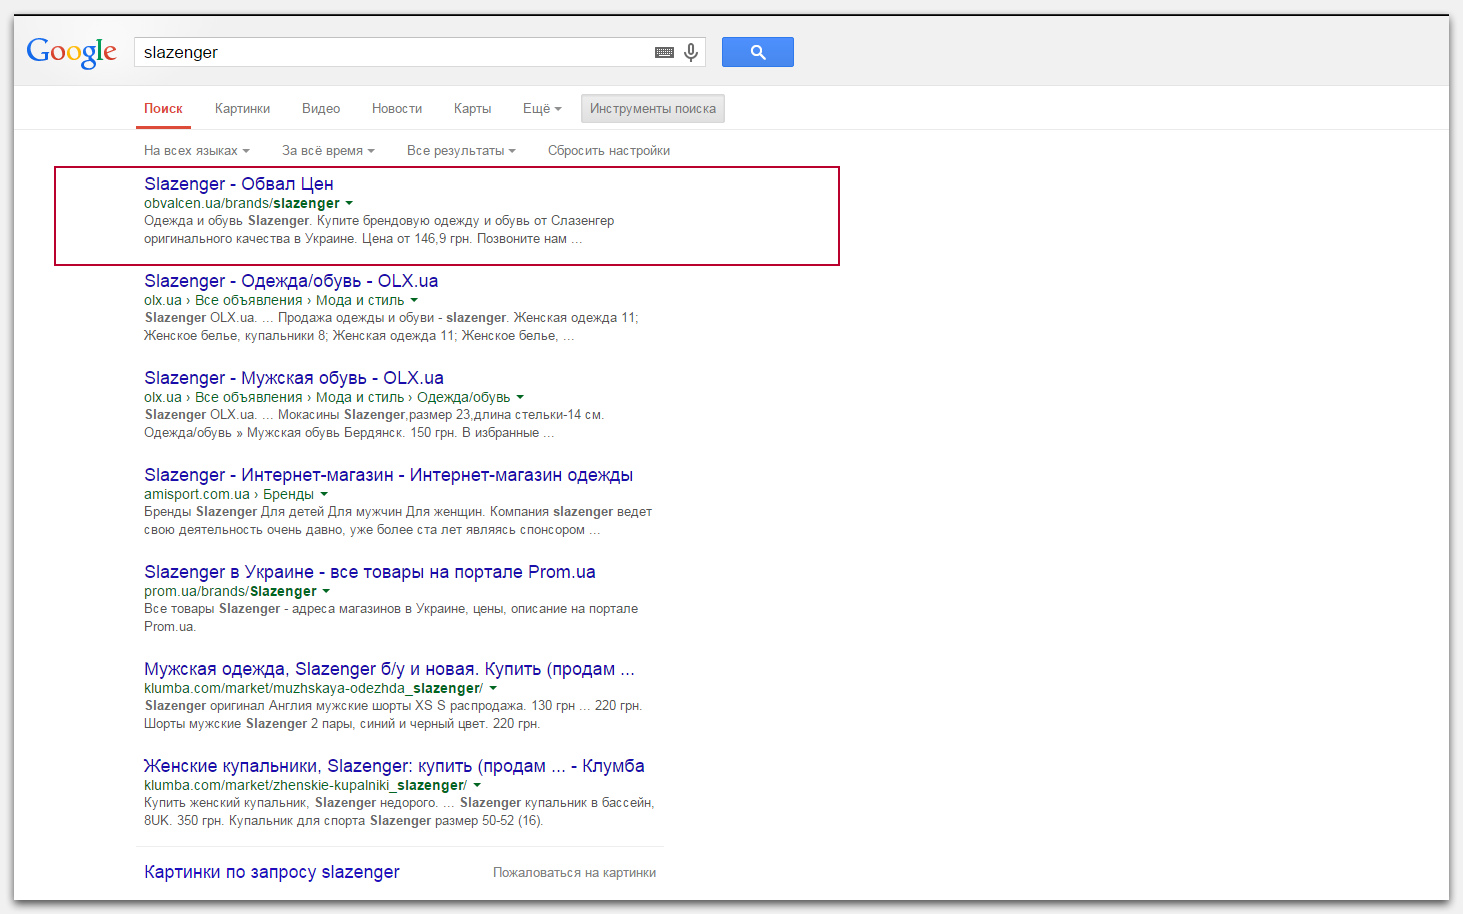Click Пожаловаться на картинки link

click(x=575, y=873)
